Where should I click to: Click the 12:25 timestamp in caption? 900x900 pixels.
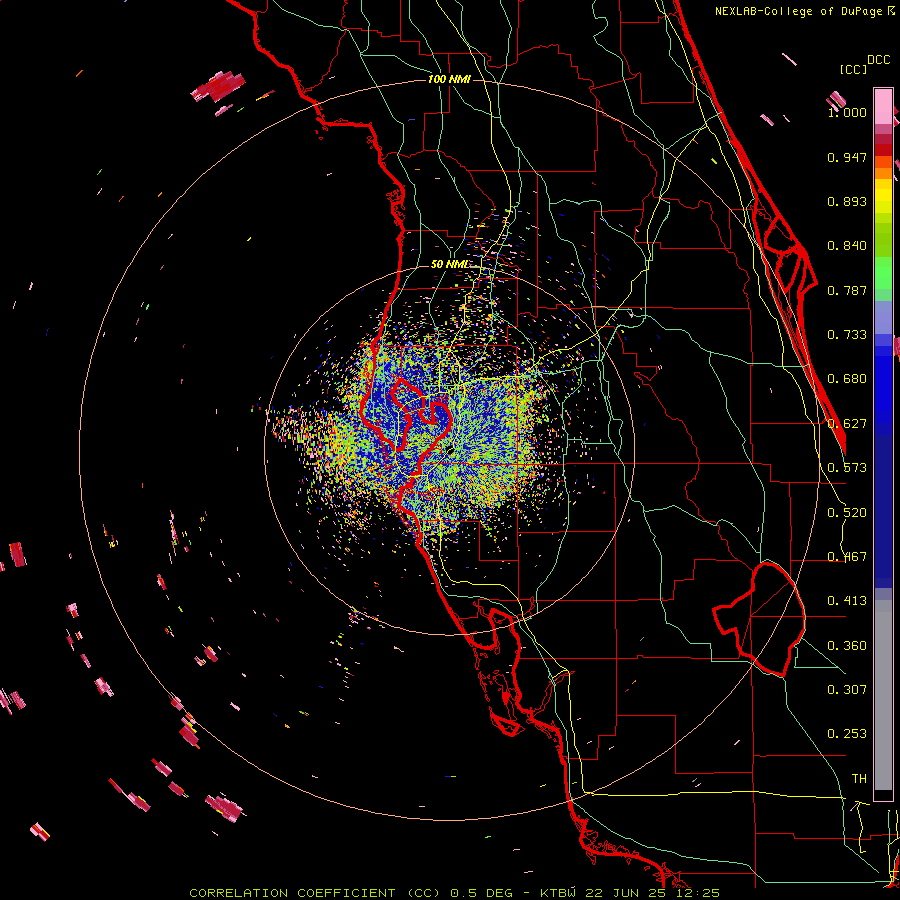pyautogui.click(x=696, y=893)
